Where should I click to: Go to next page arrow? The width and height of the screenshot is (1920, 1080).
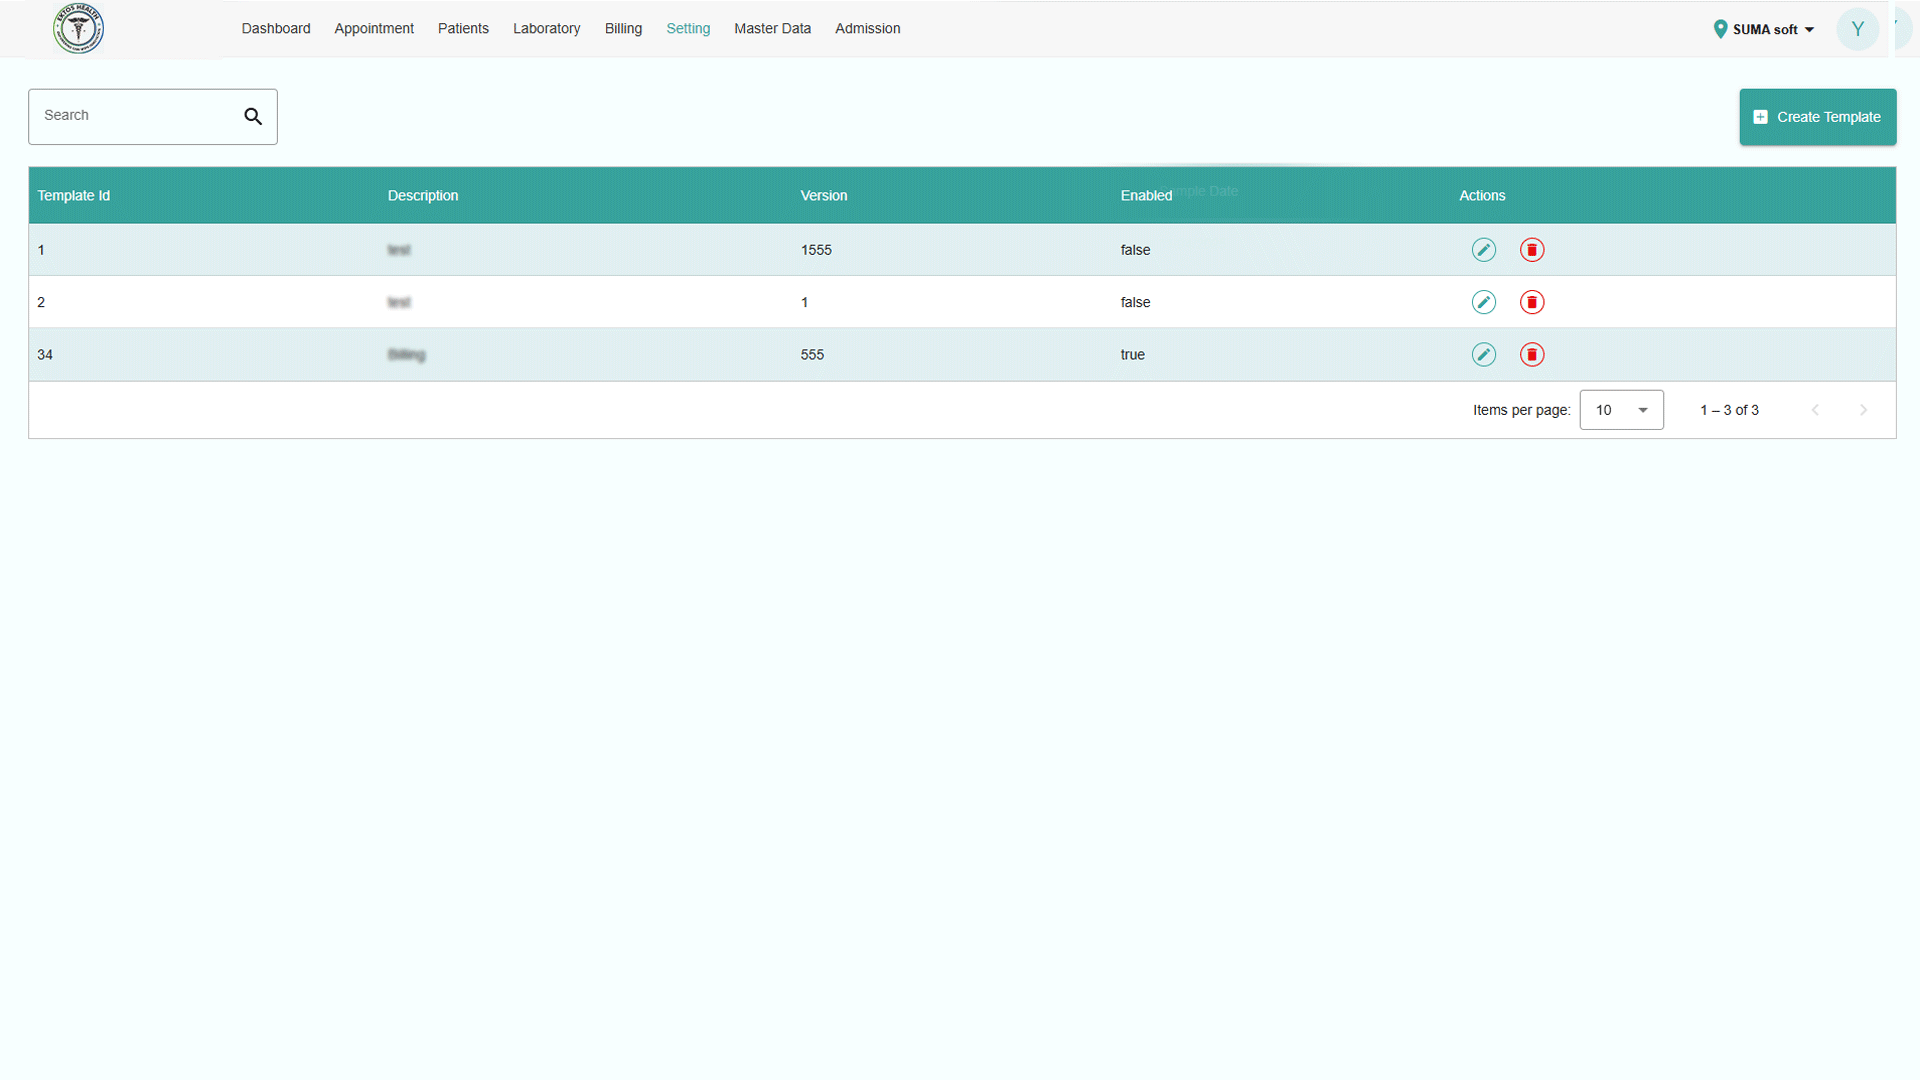click(1863, 410)
